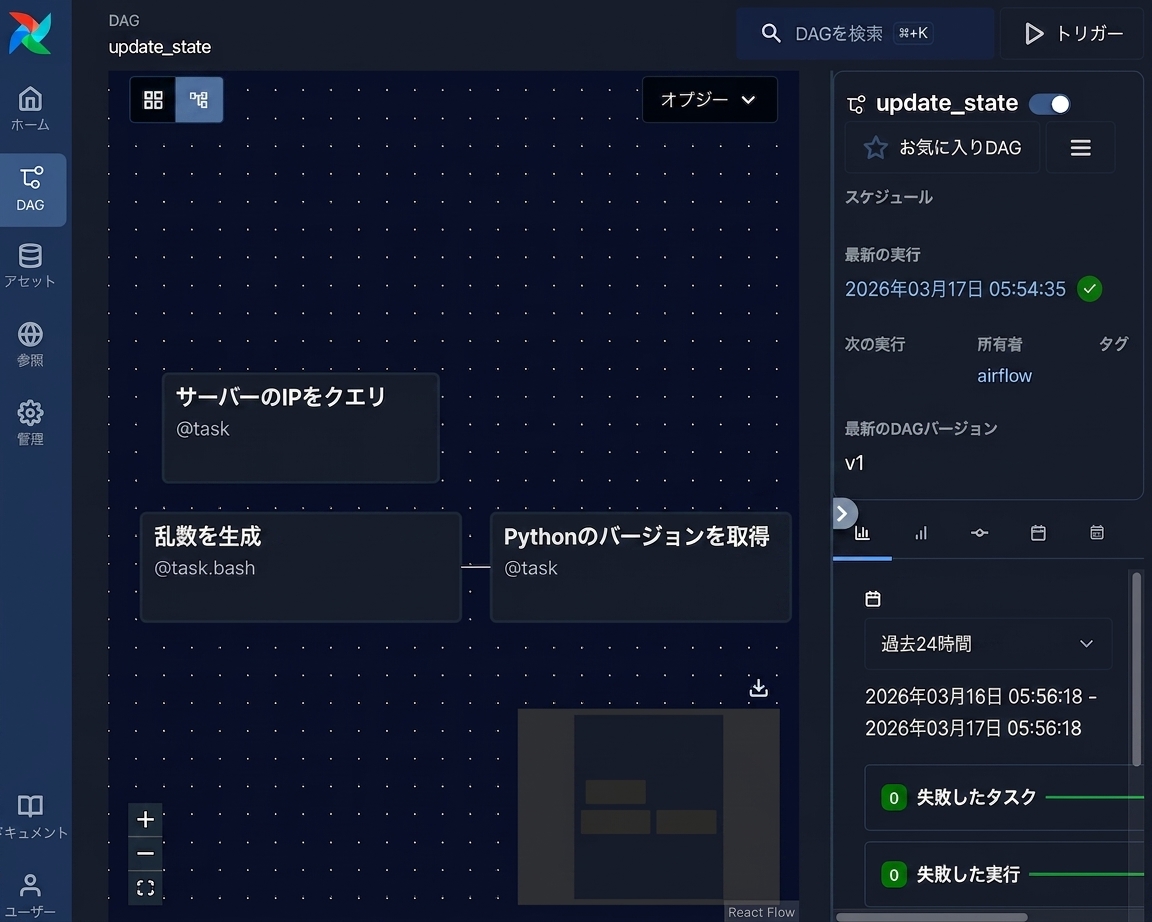Image resolution: width=1152 pixels, height=922 pixels.
Task: Select the tasks node tab
Action: 979,534
